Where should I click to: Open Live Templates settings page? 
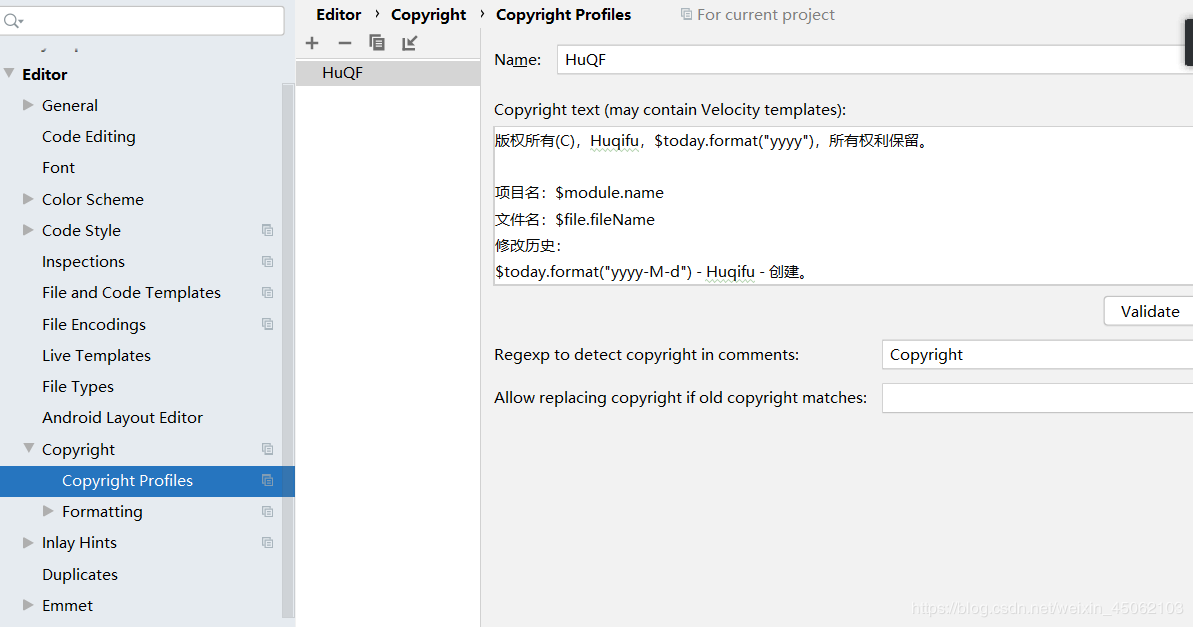(x=97, y=355)
